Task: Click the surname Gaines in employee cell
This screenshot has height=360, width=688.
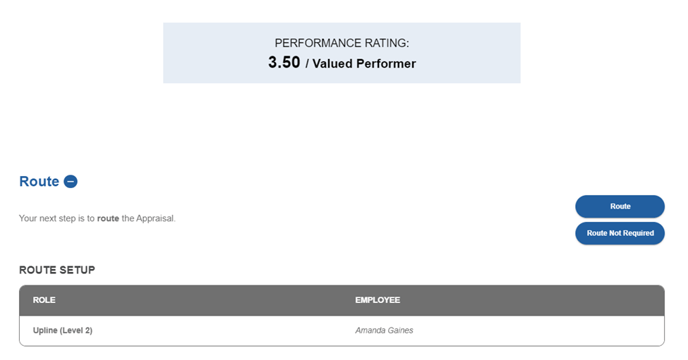Action: tap(400, 331)
